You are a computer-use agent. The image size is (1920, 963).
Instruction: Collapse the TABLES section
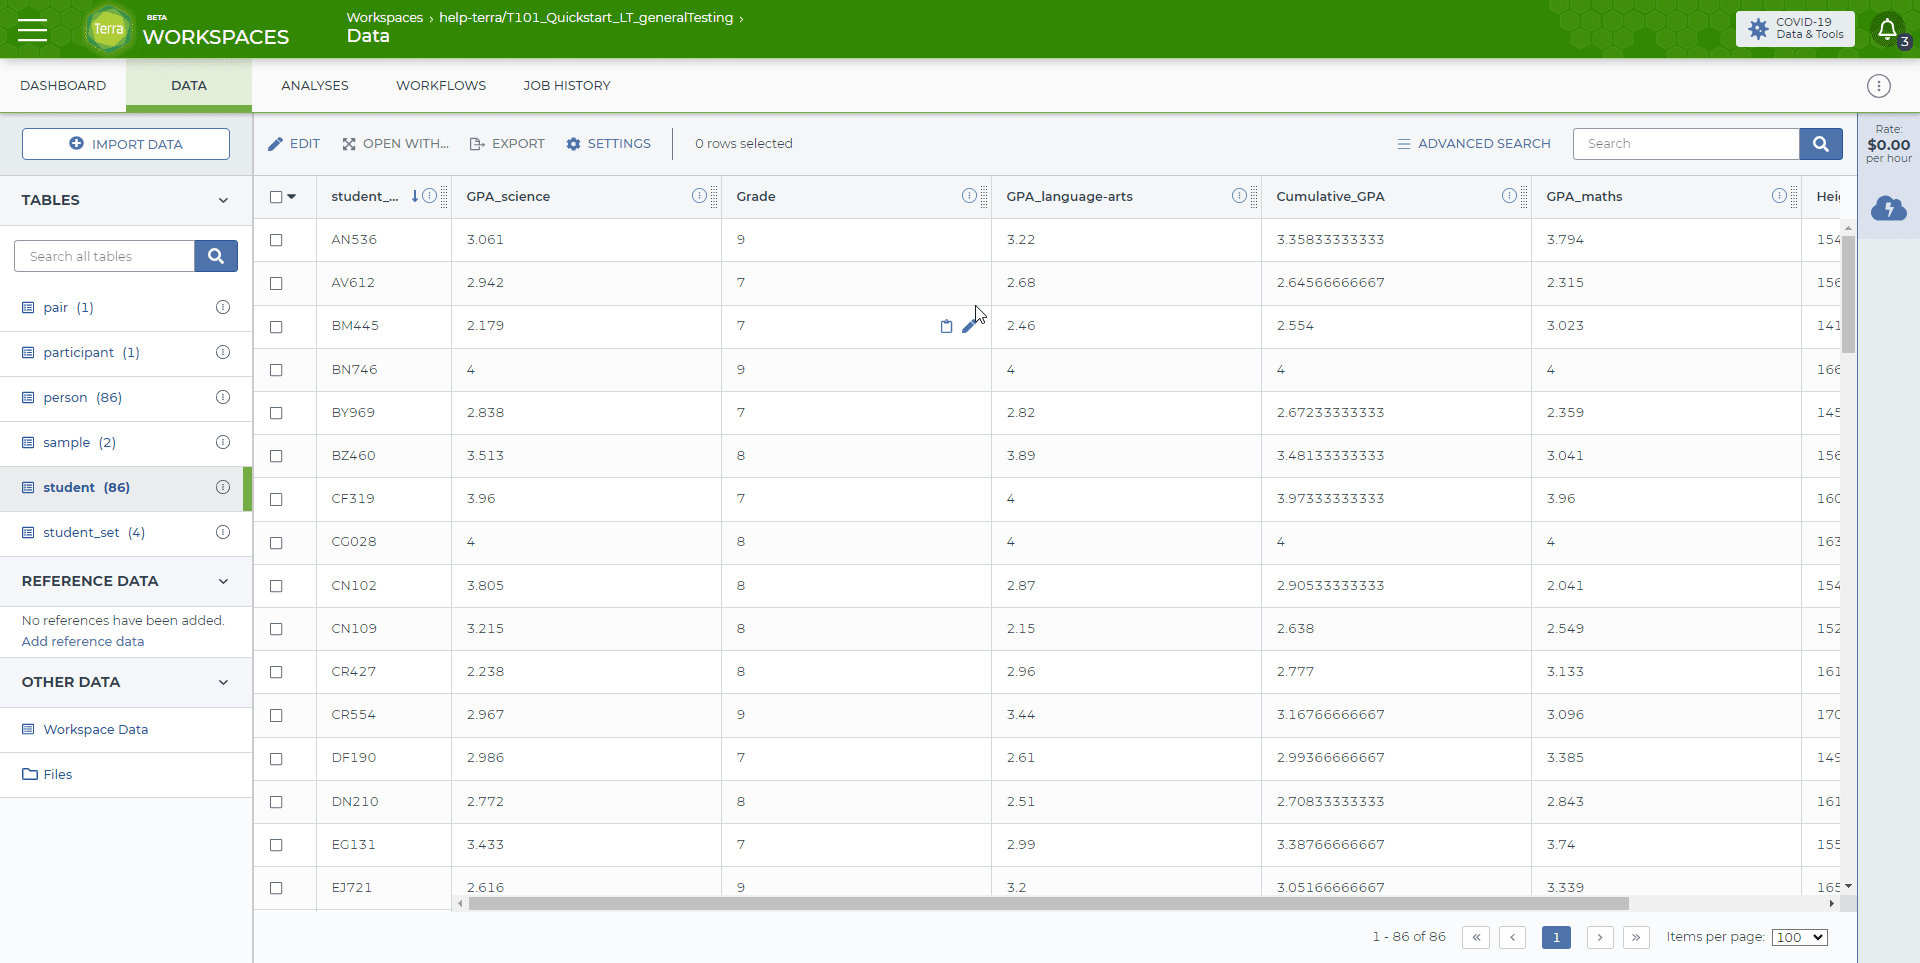[x=223, y=200]
